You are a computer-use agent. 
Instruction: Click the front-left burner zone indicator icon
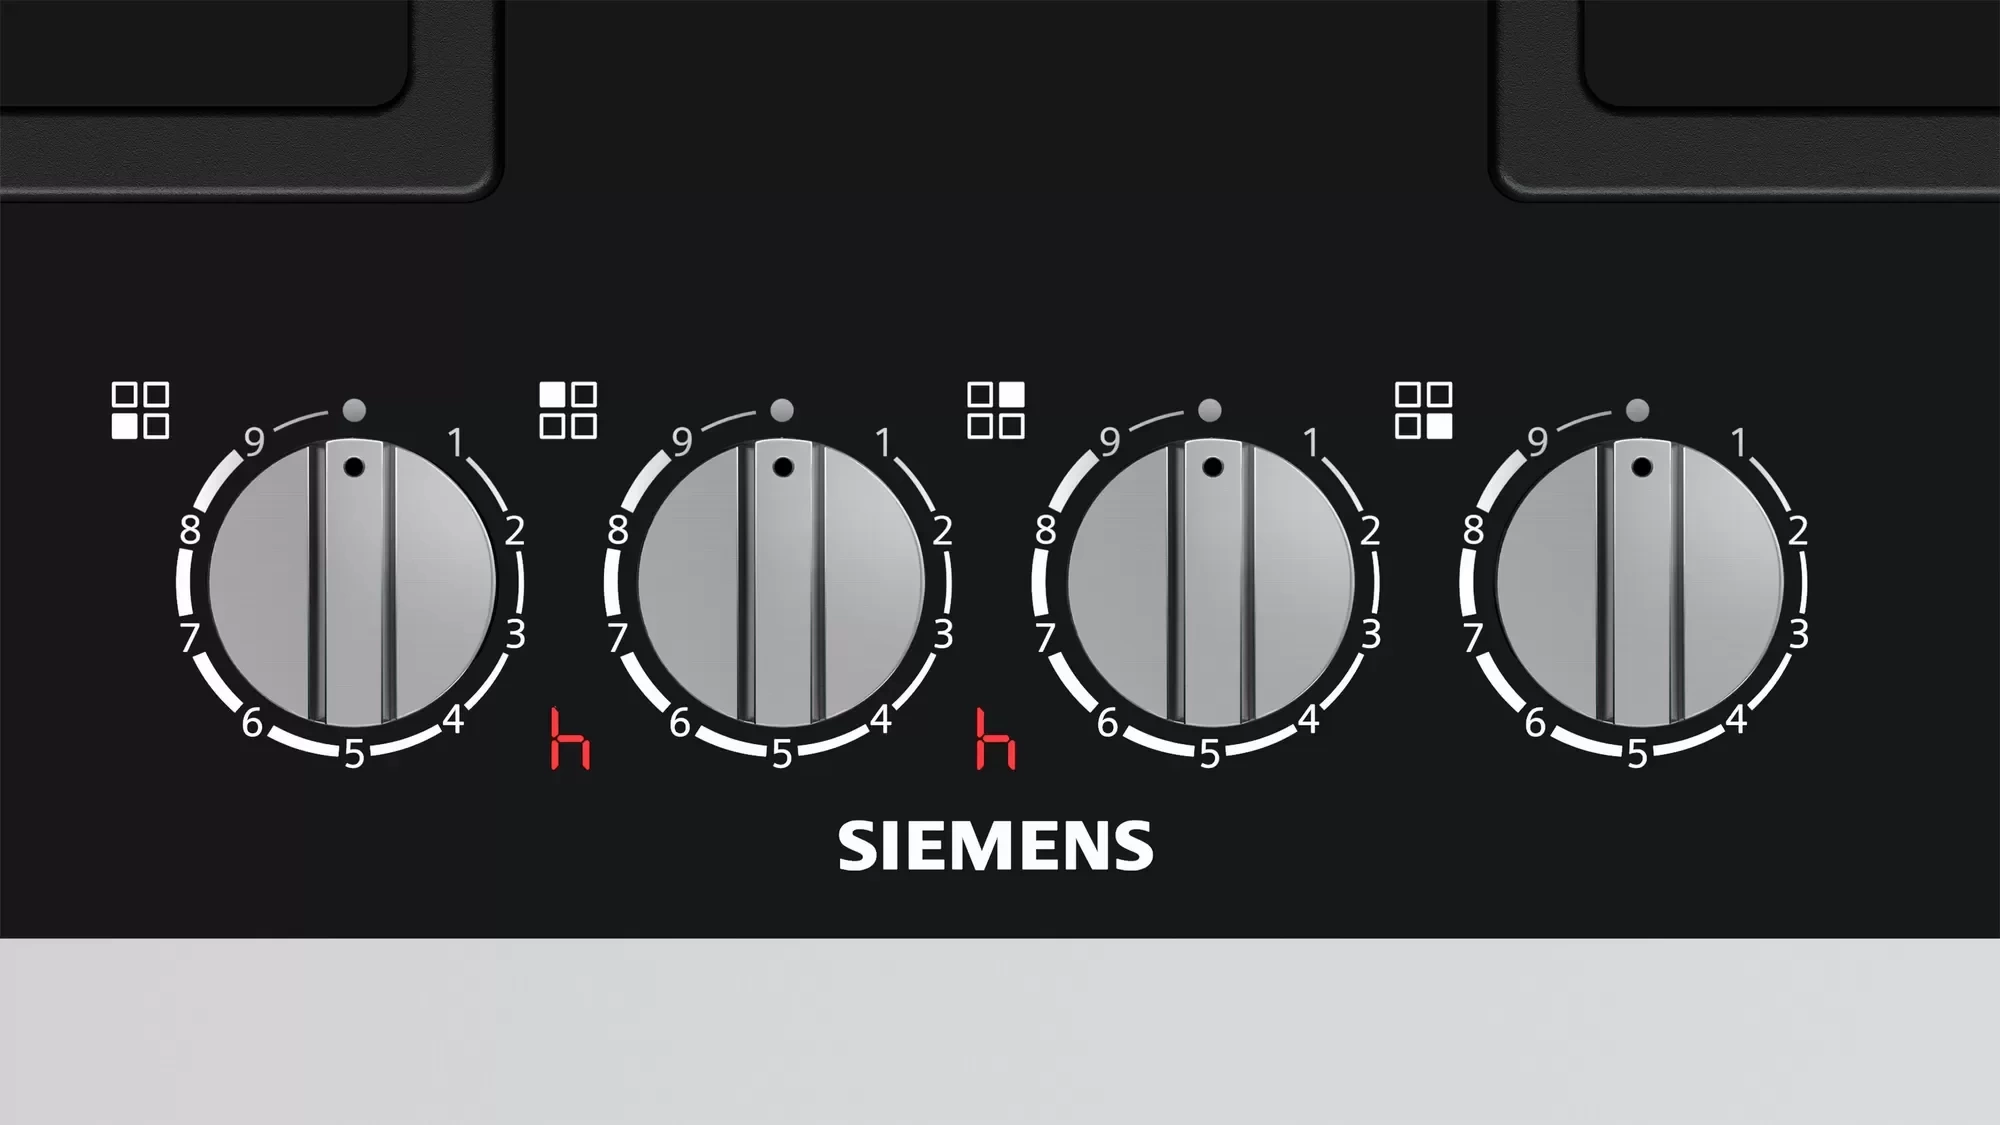pyautogui.click(x=140, y=410)
